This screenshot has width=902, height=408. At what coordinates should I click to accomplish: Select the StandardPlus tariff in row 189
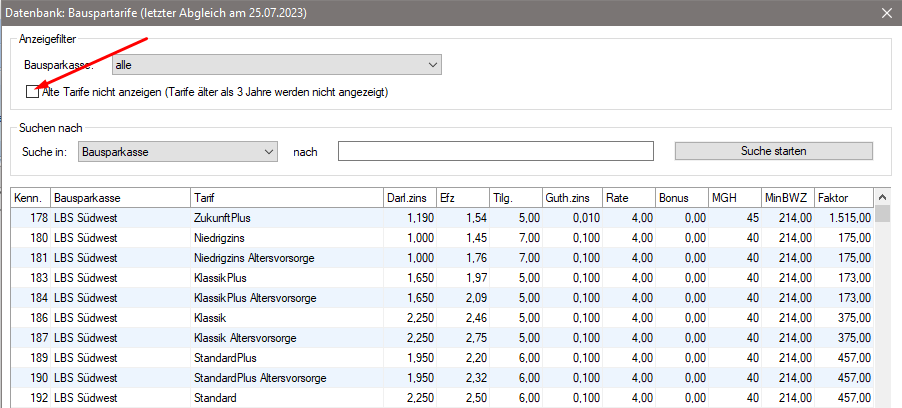point(226,358)
